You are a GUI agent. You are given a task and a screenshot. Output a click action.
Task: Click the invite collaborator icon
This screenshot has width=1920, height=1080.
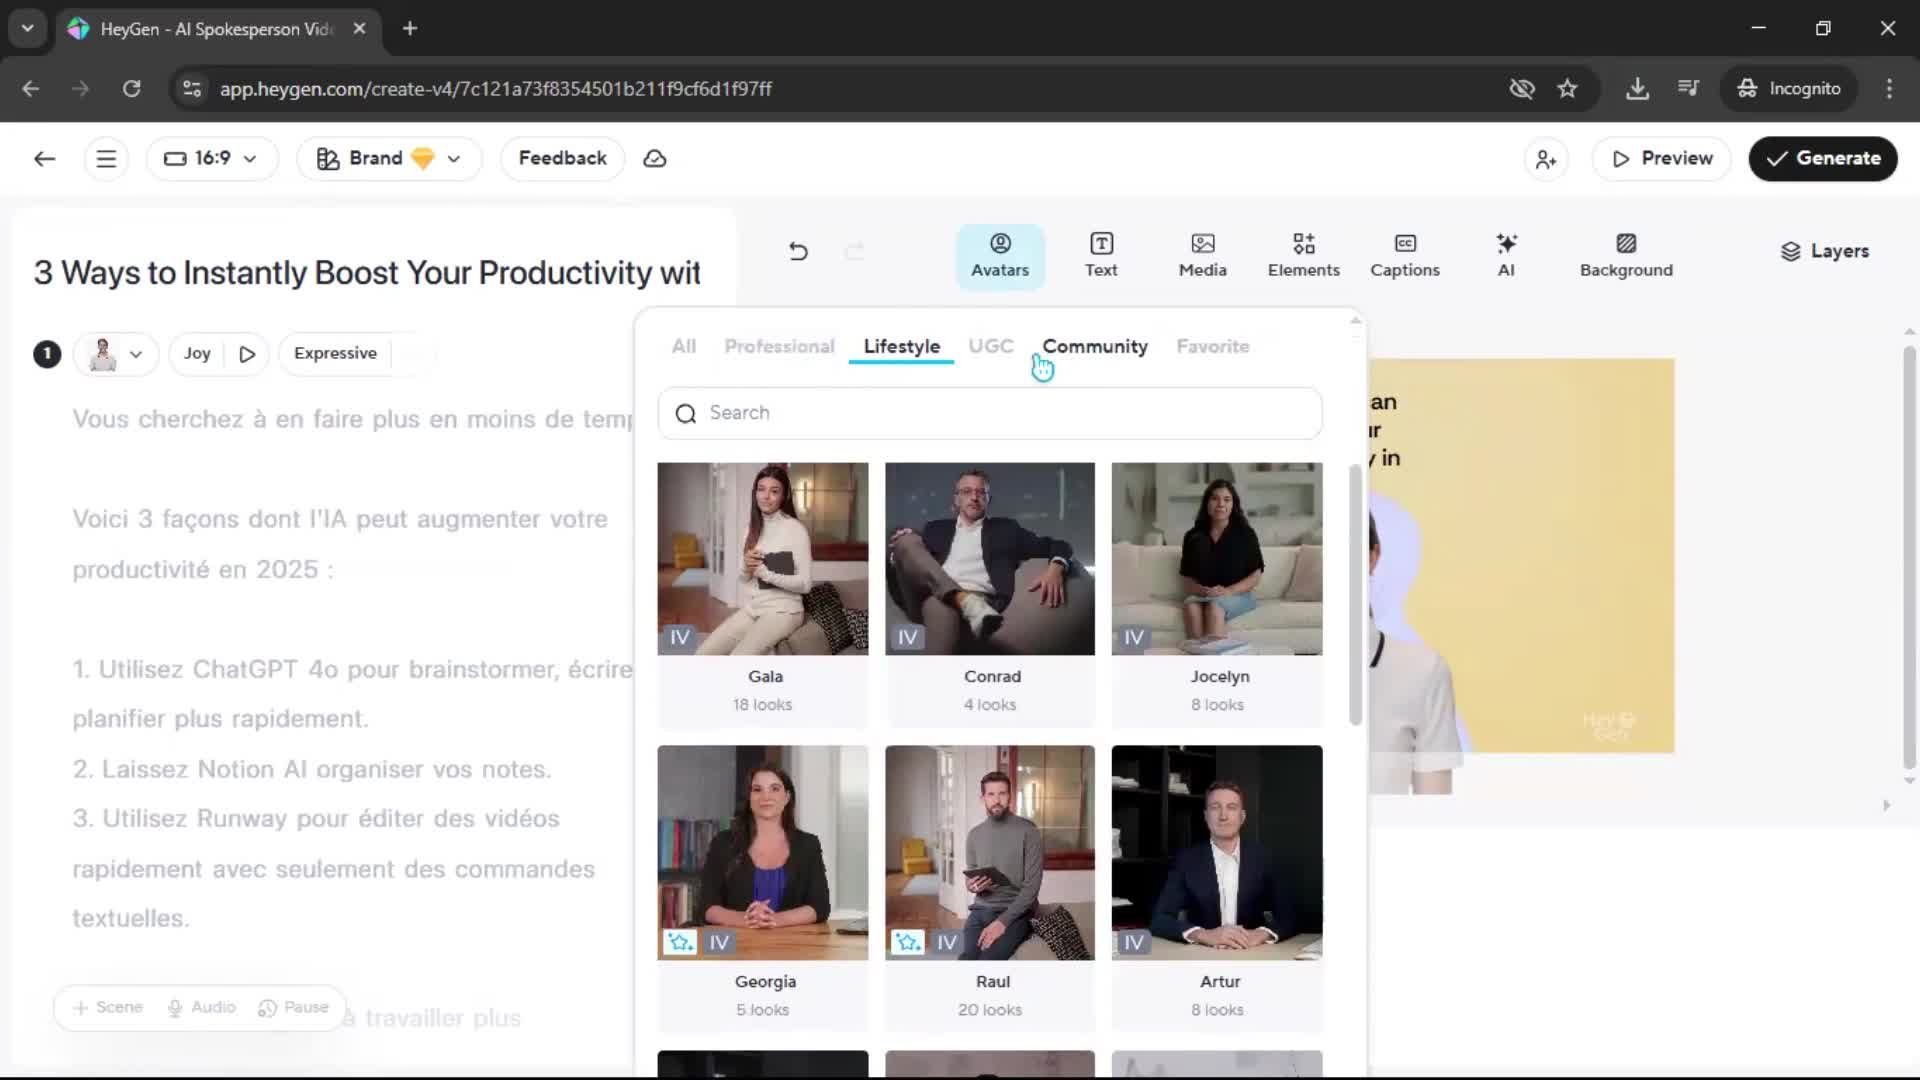(1546, 159)
